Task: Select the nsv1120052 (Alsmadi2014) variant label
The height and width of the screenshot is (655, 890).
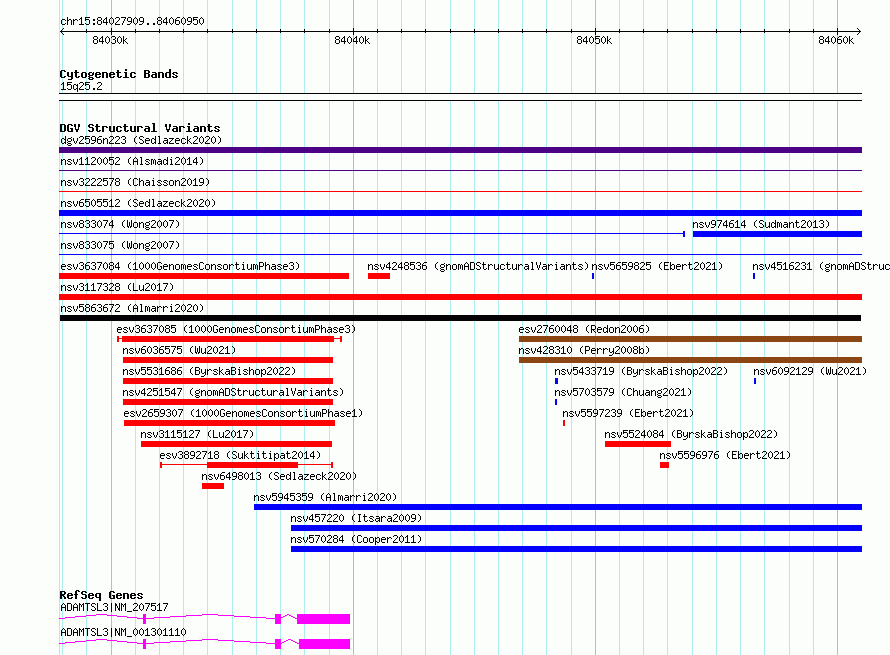Action: click(x=132, y=161)
